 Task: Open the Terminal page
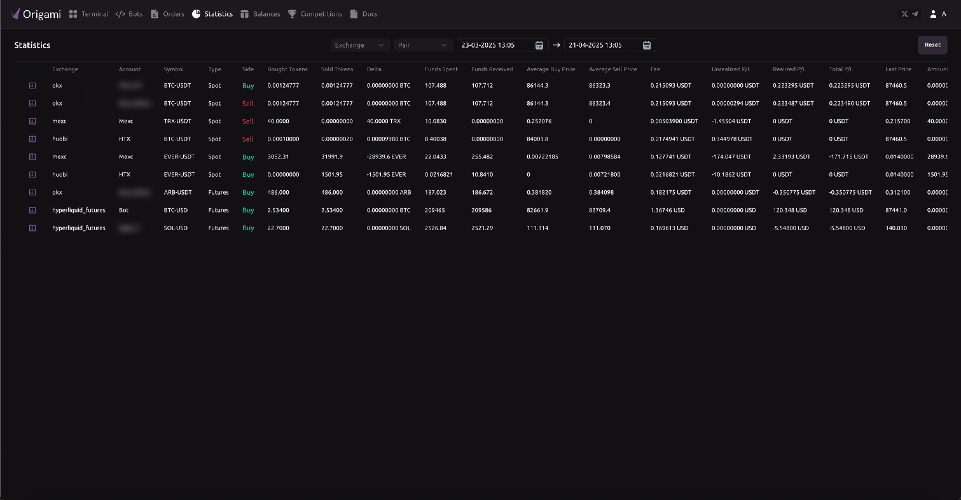pos(88,14)
